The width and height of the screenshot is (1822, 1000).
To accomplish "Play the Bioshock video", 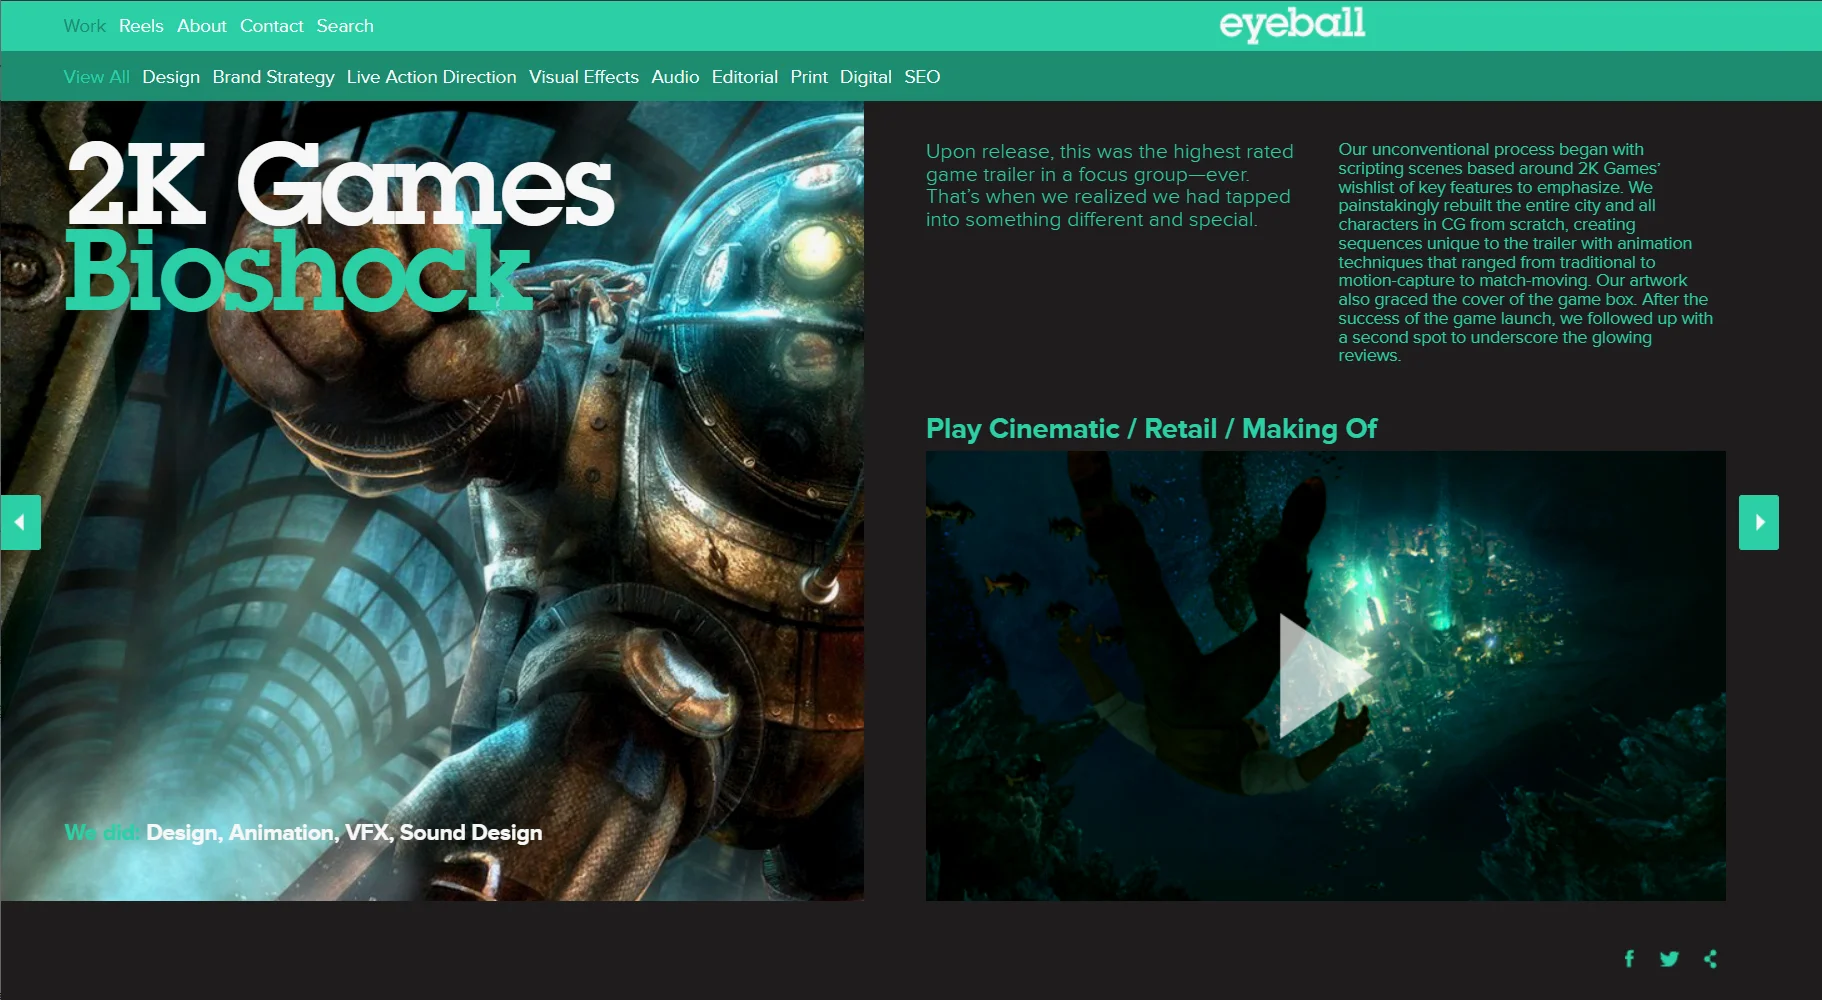I will tap(1325, 676).
